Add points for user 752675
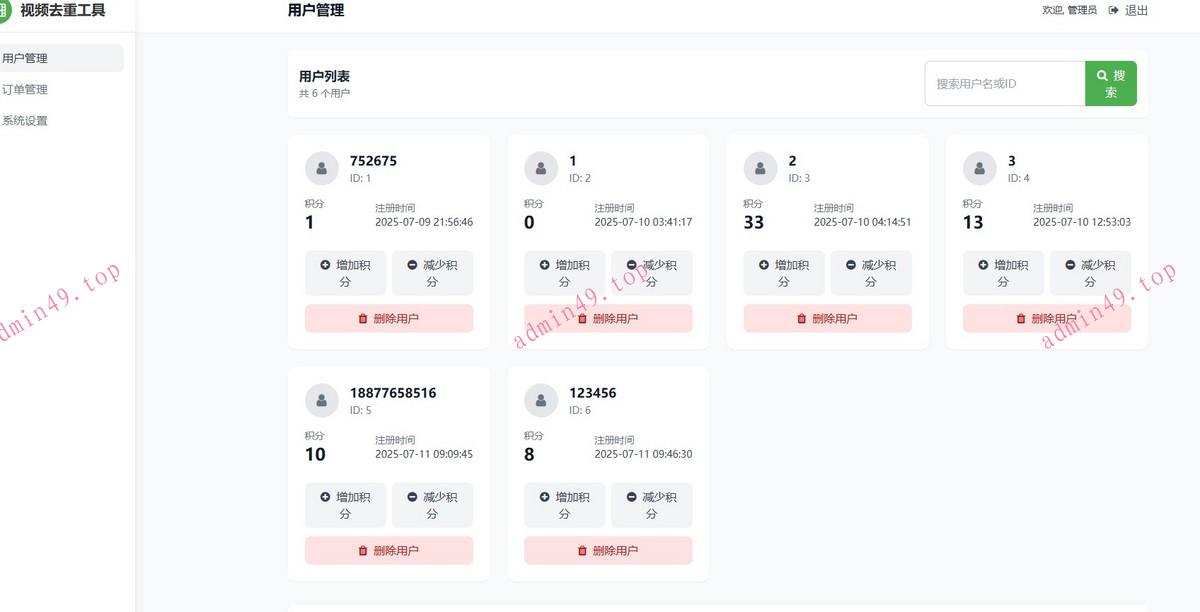Viewport: 1200px width, 612px height. pos(345,273)
